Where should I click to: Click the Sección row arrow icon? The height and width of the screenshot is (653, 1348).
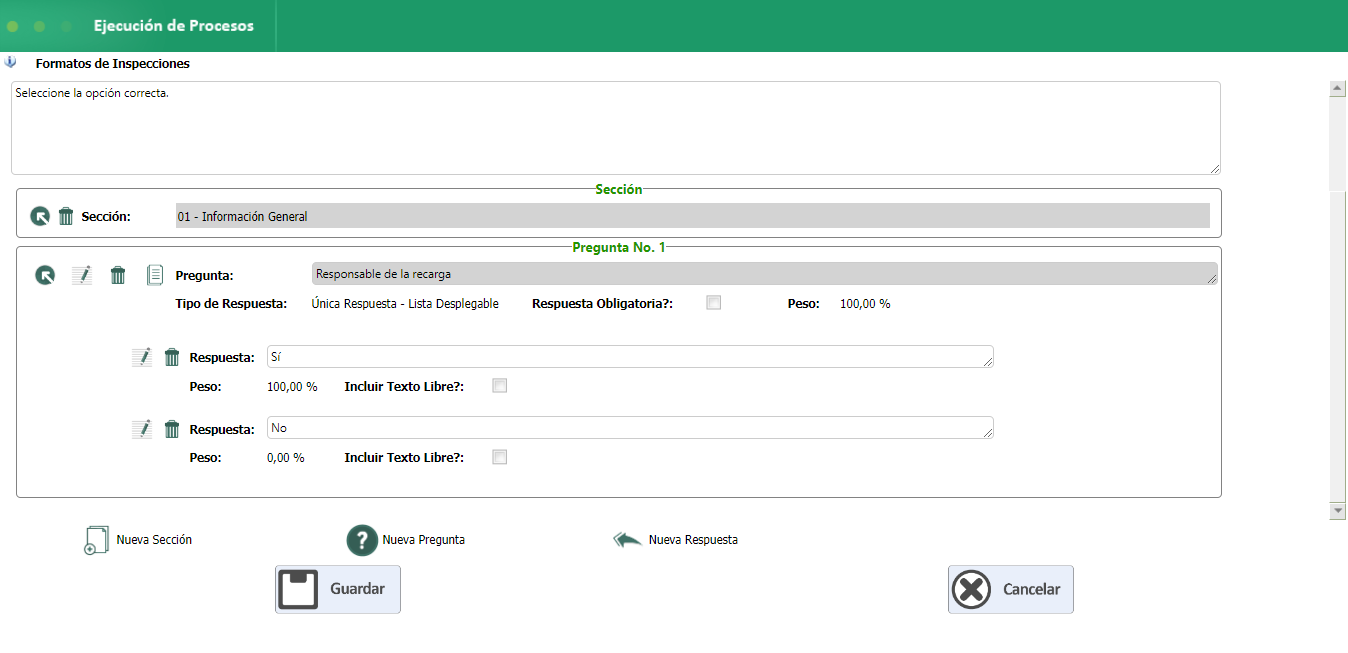[x=40, y=216]
